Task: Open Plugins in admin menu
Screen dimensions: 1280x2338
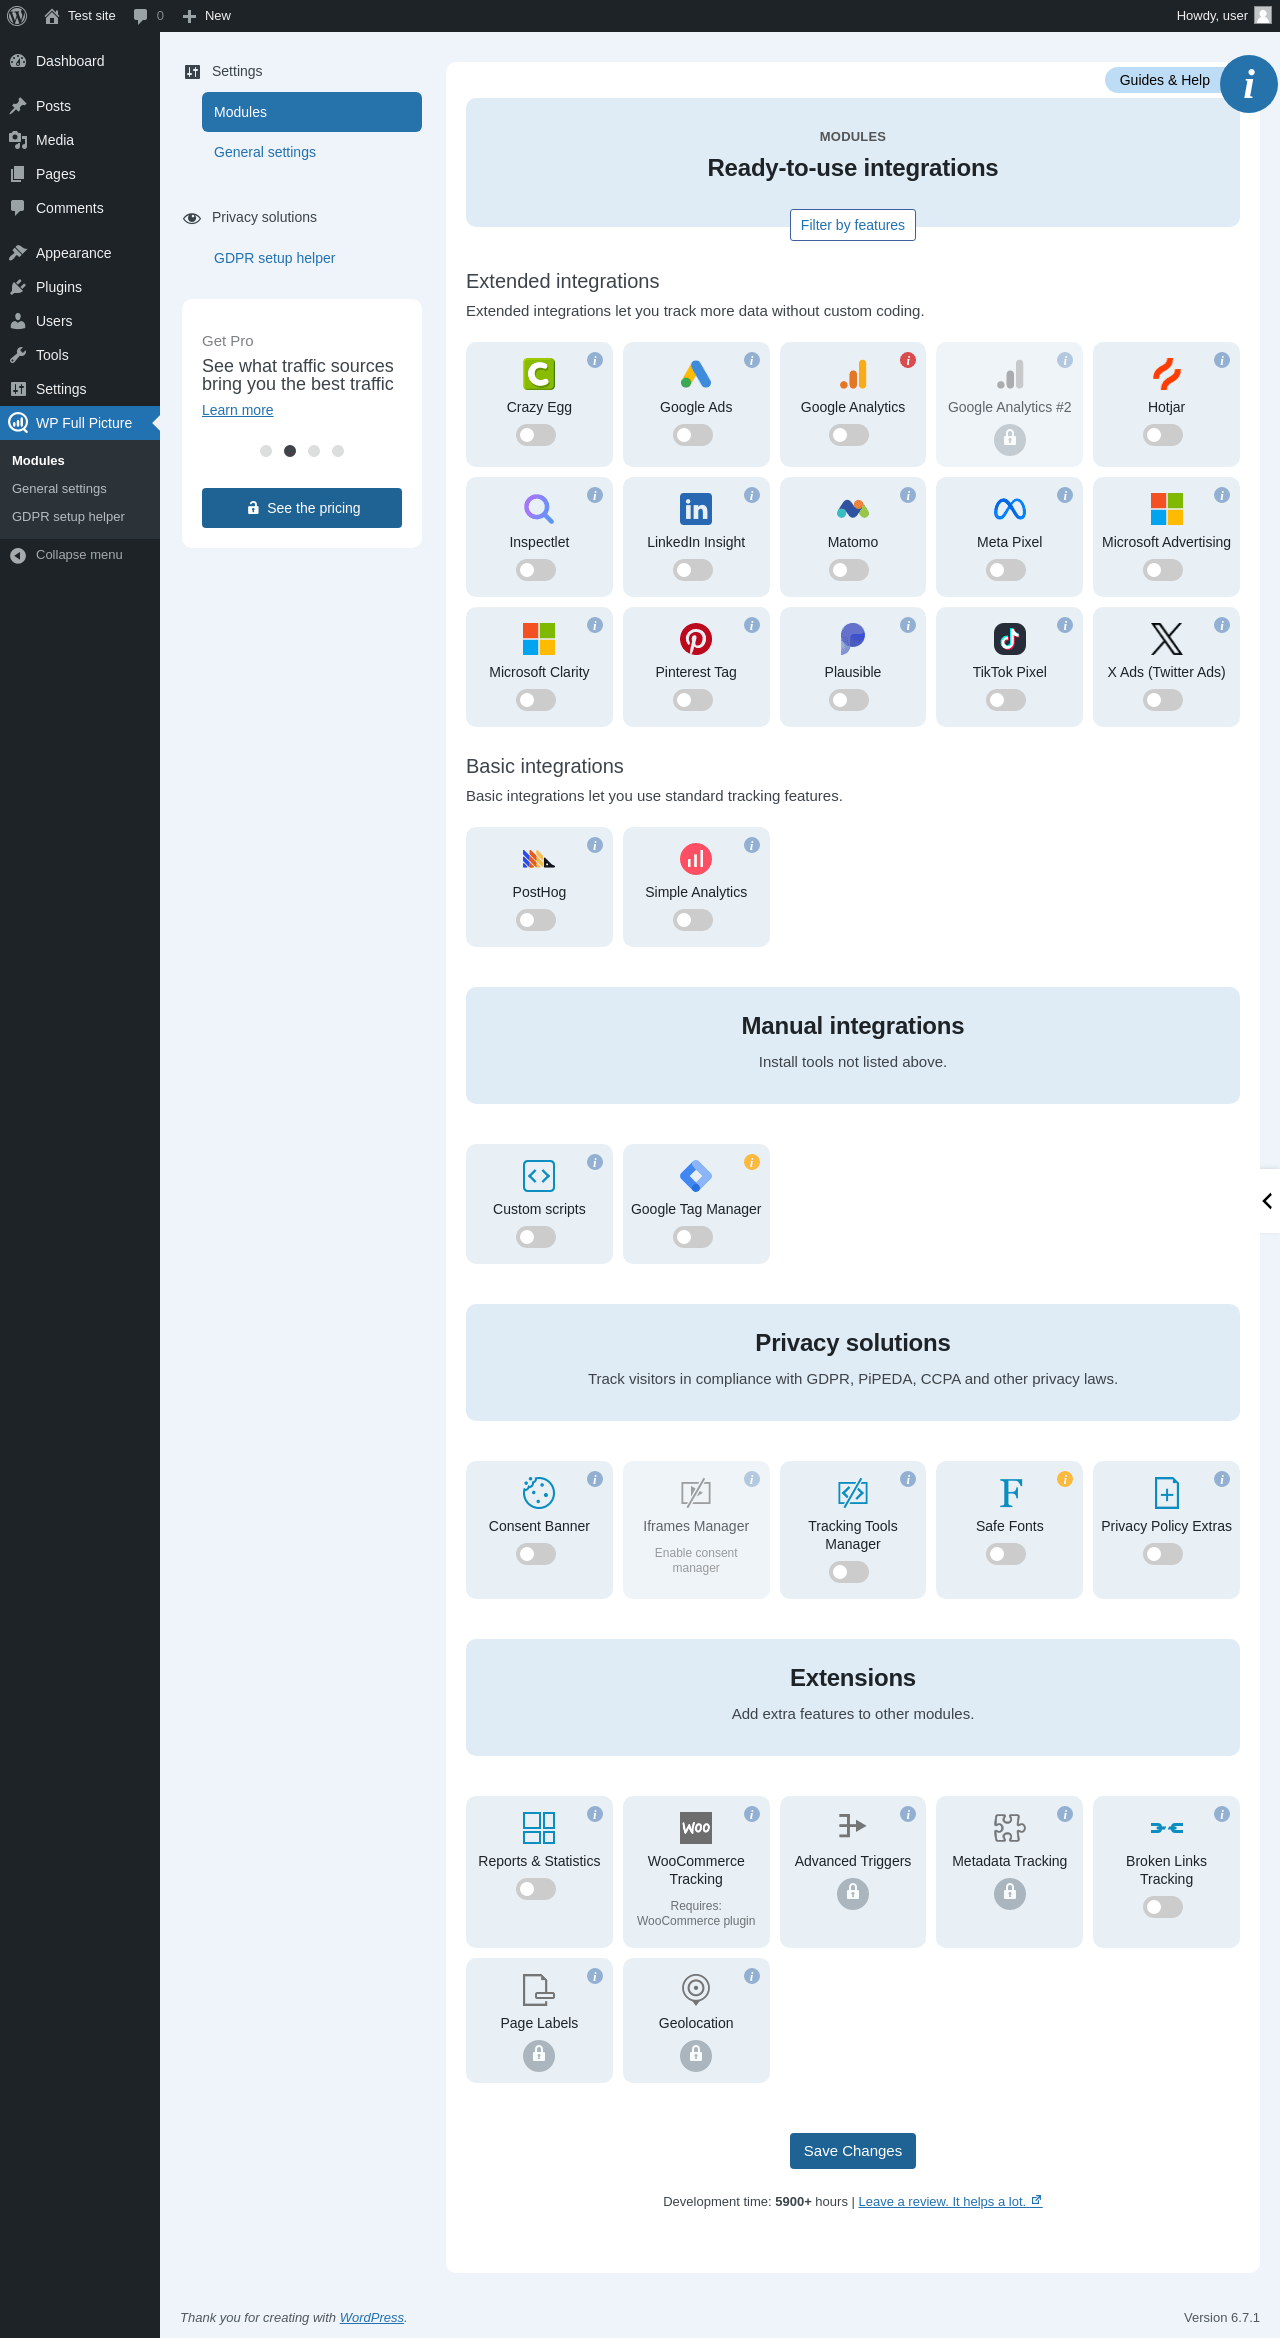Action: pyautogui.click(x=80, y=287)
